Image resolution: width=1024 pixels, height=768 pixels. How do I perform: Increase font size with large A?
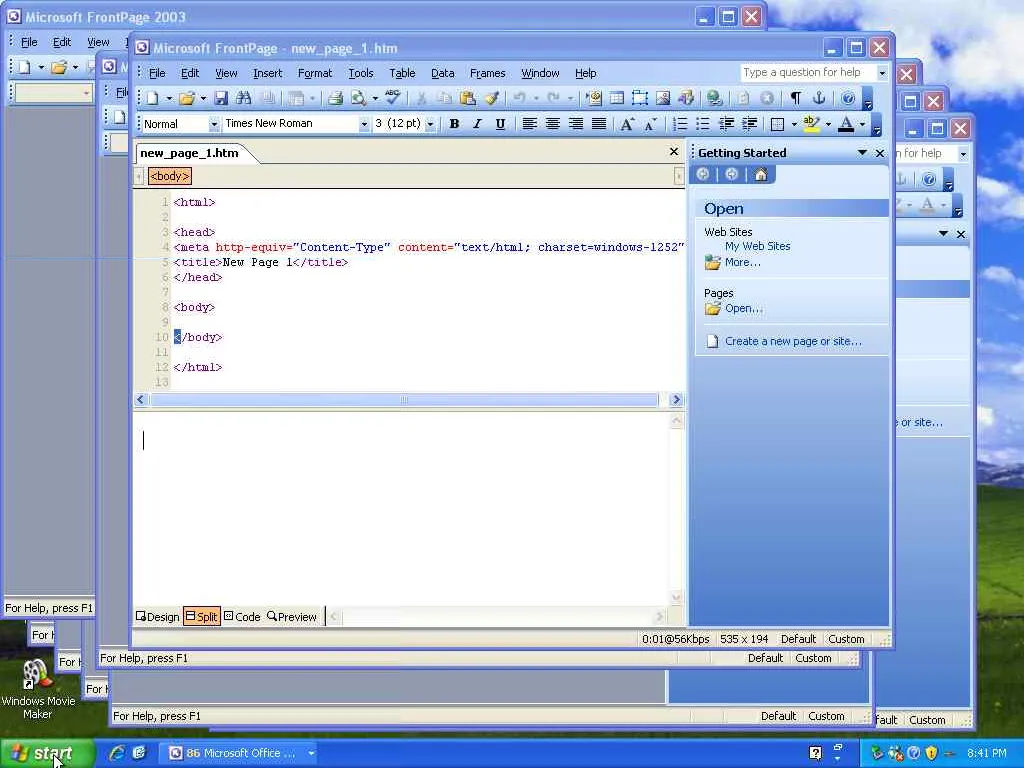[x=627, y=124]
